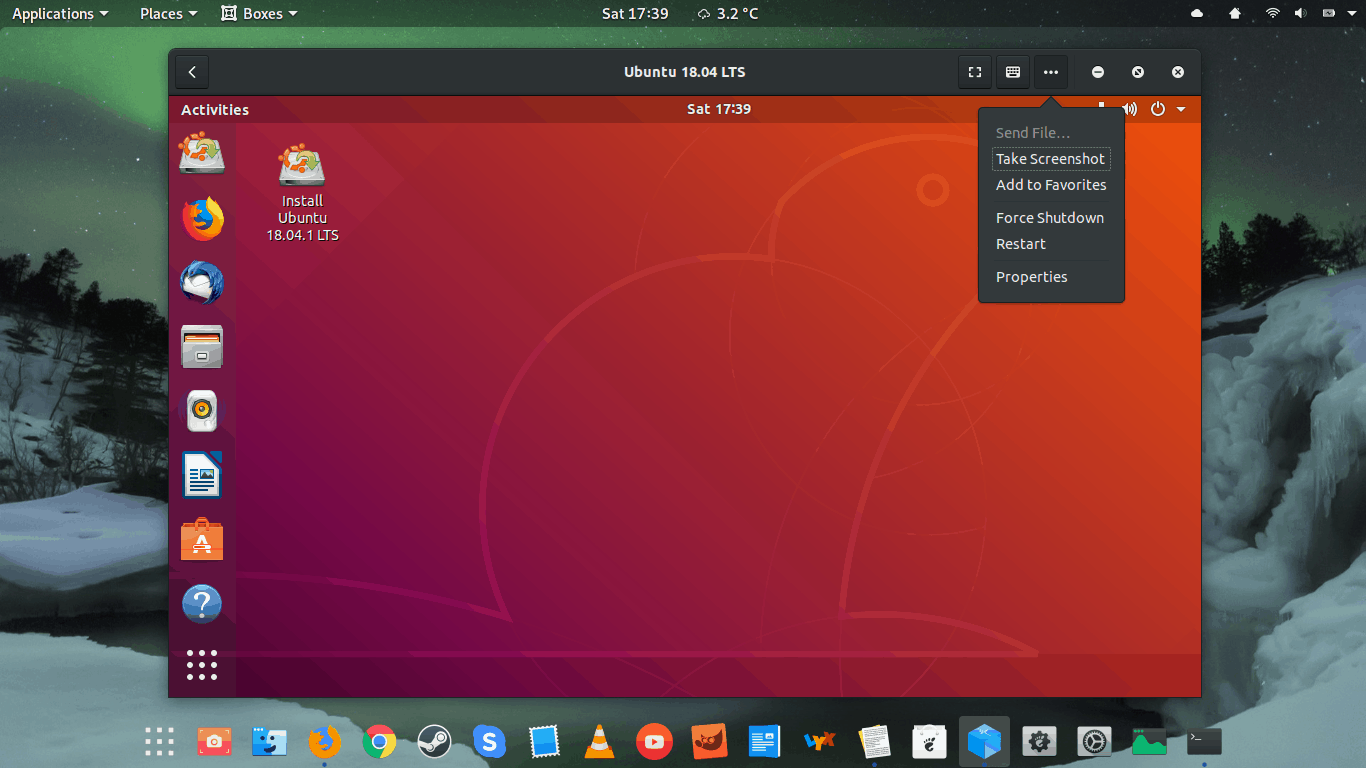Choose Add to Favorites menu entry
1366x768 pixels.
1050,185
